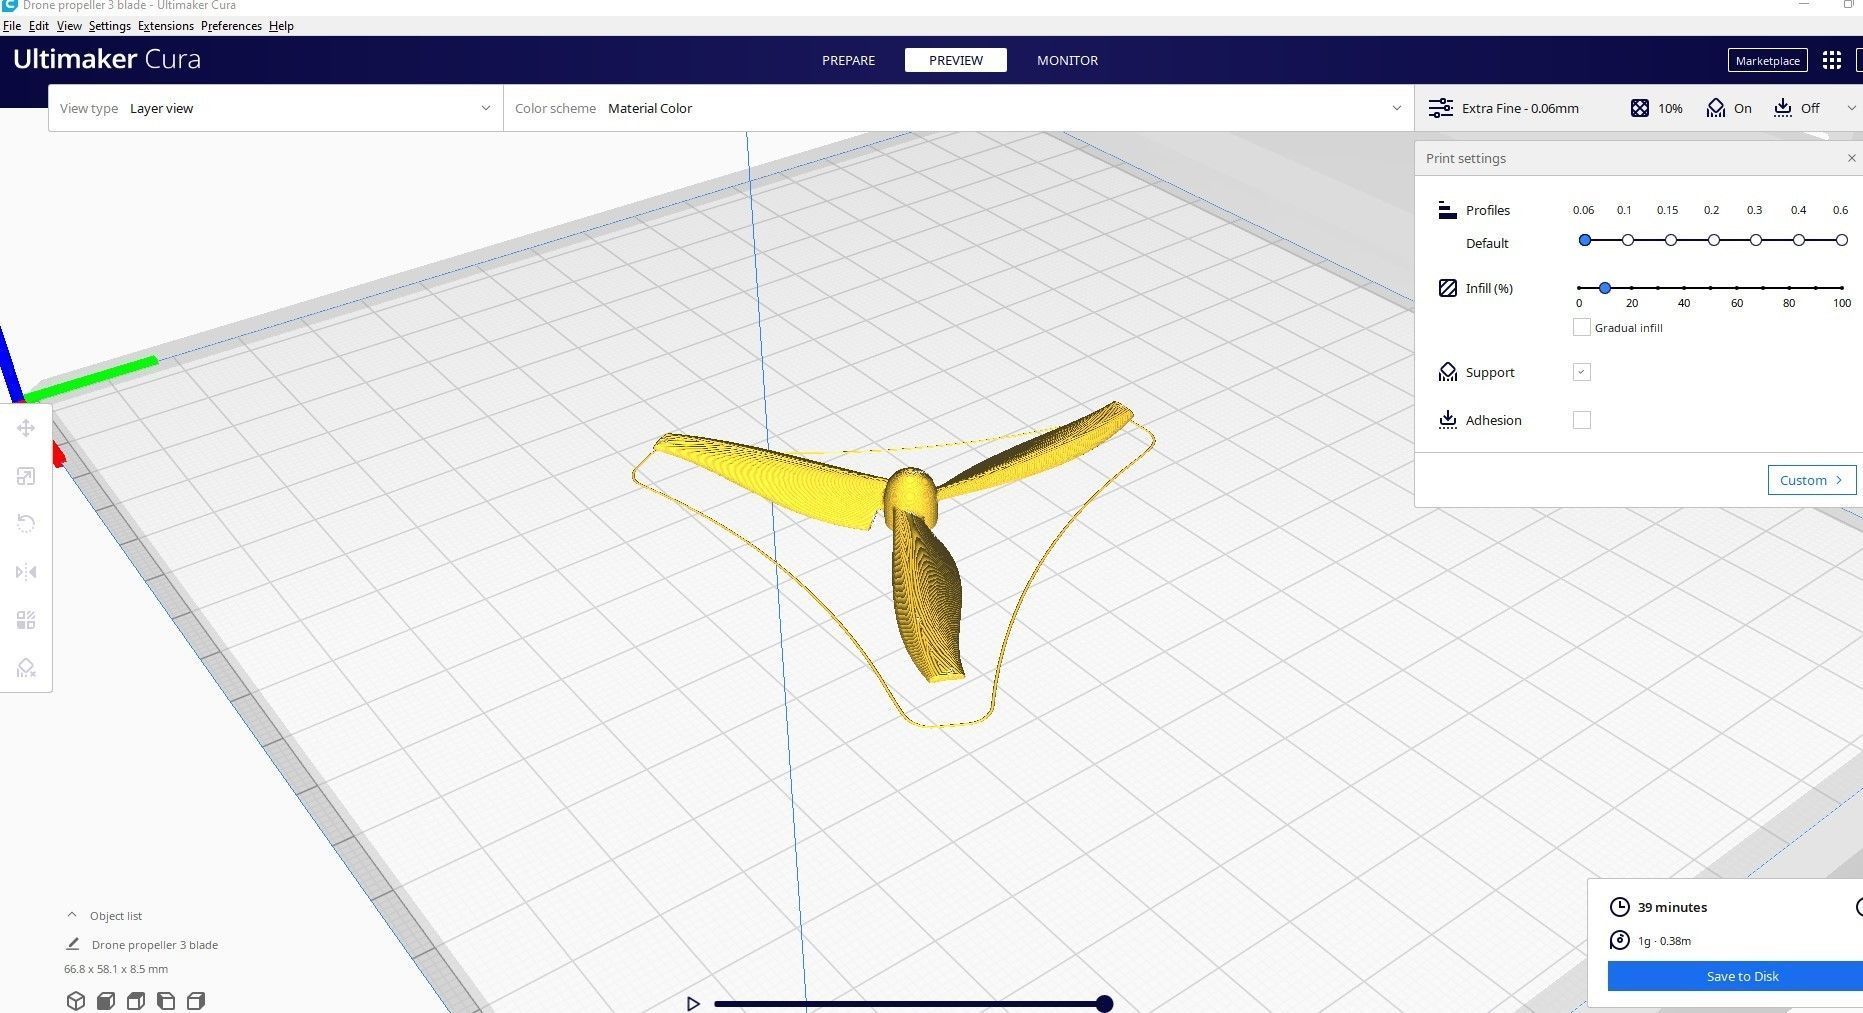This screenshot has width=1863, height=1013.
Task: Toggle the Support checkbox
Action: (1581, 372)
